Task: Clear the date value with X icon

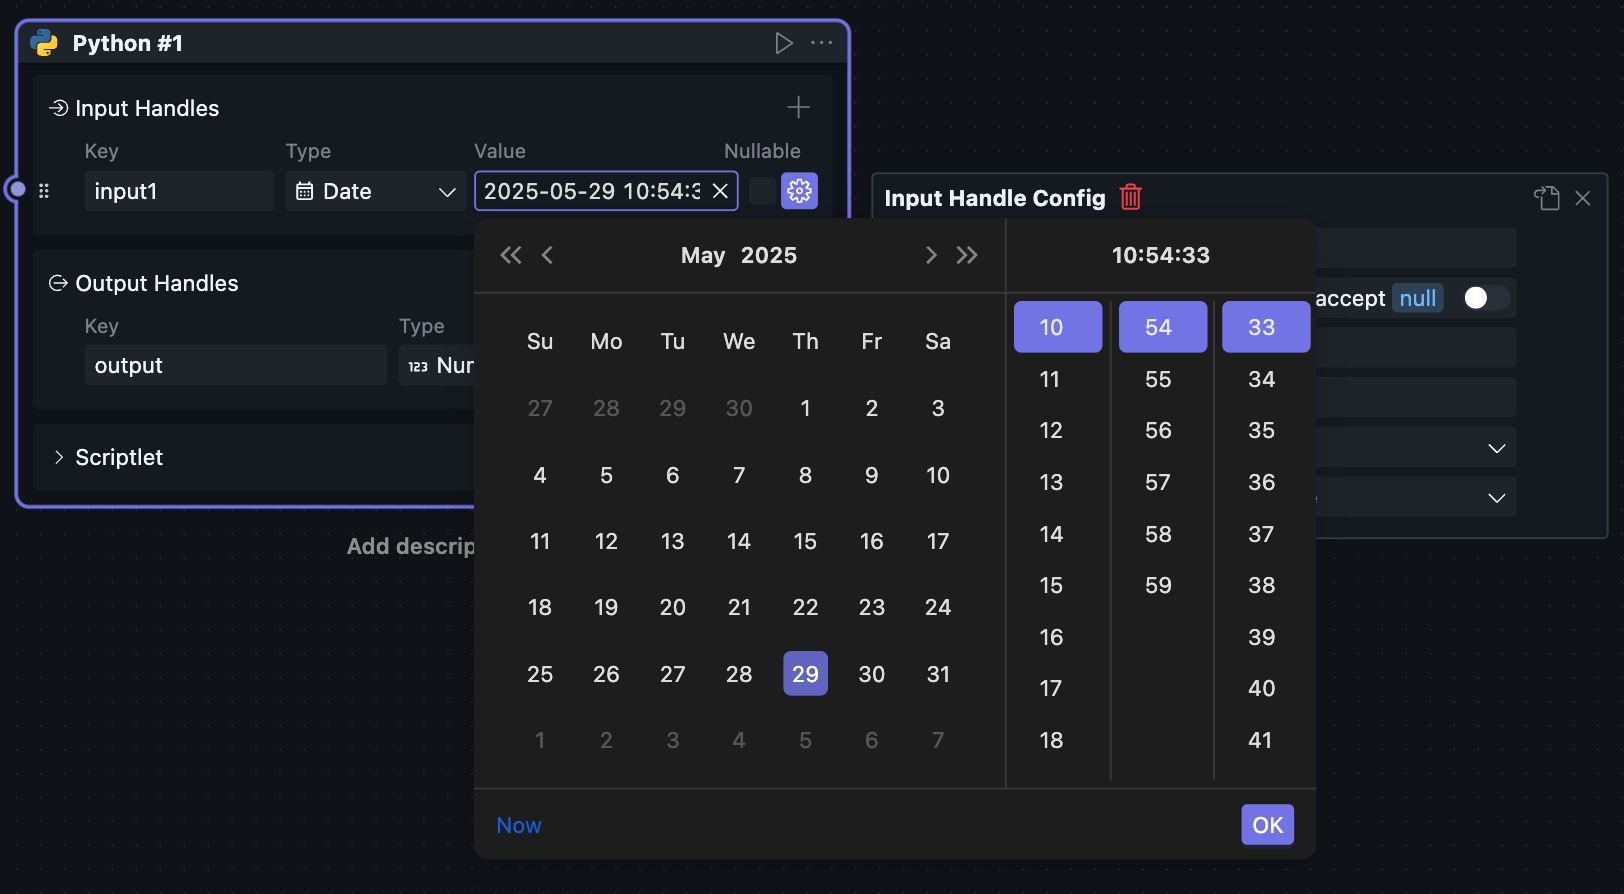Action: (x=720, y=191)
